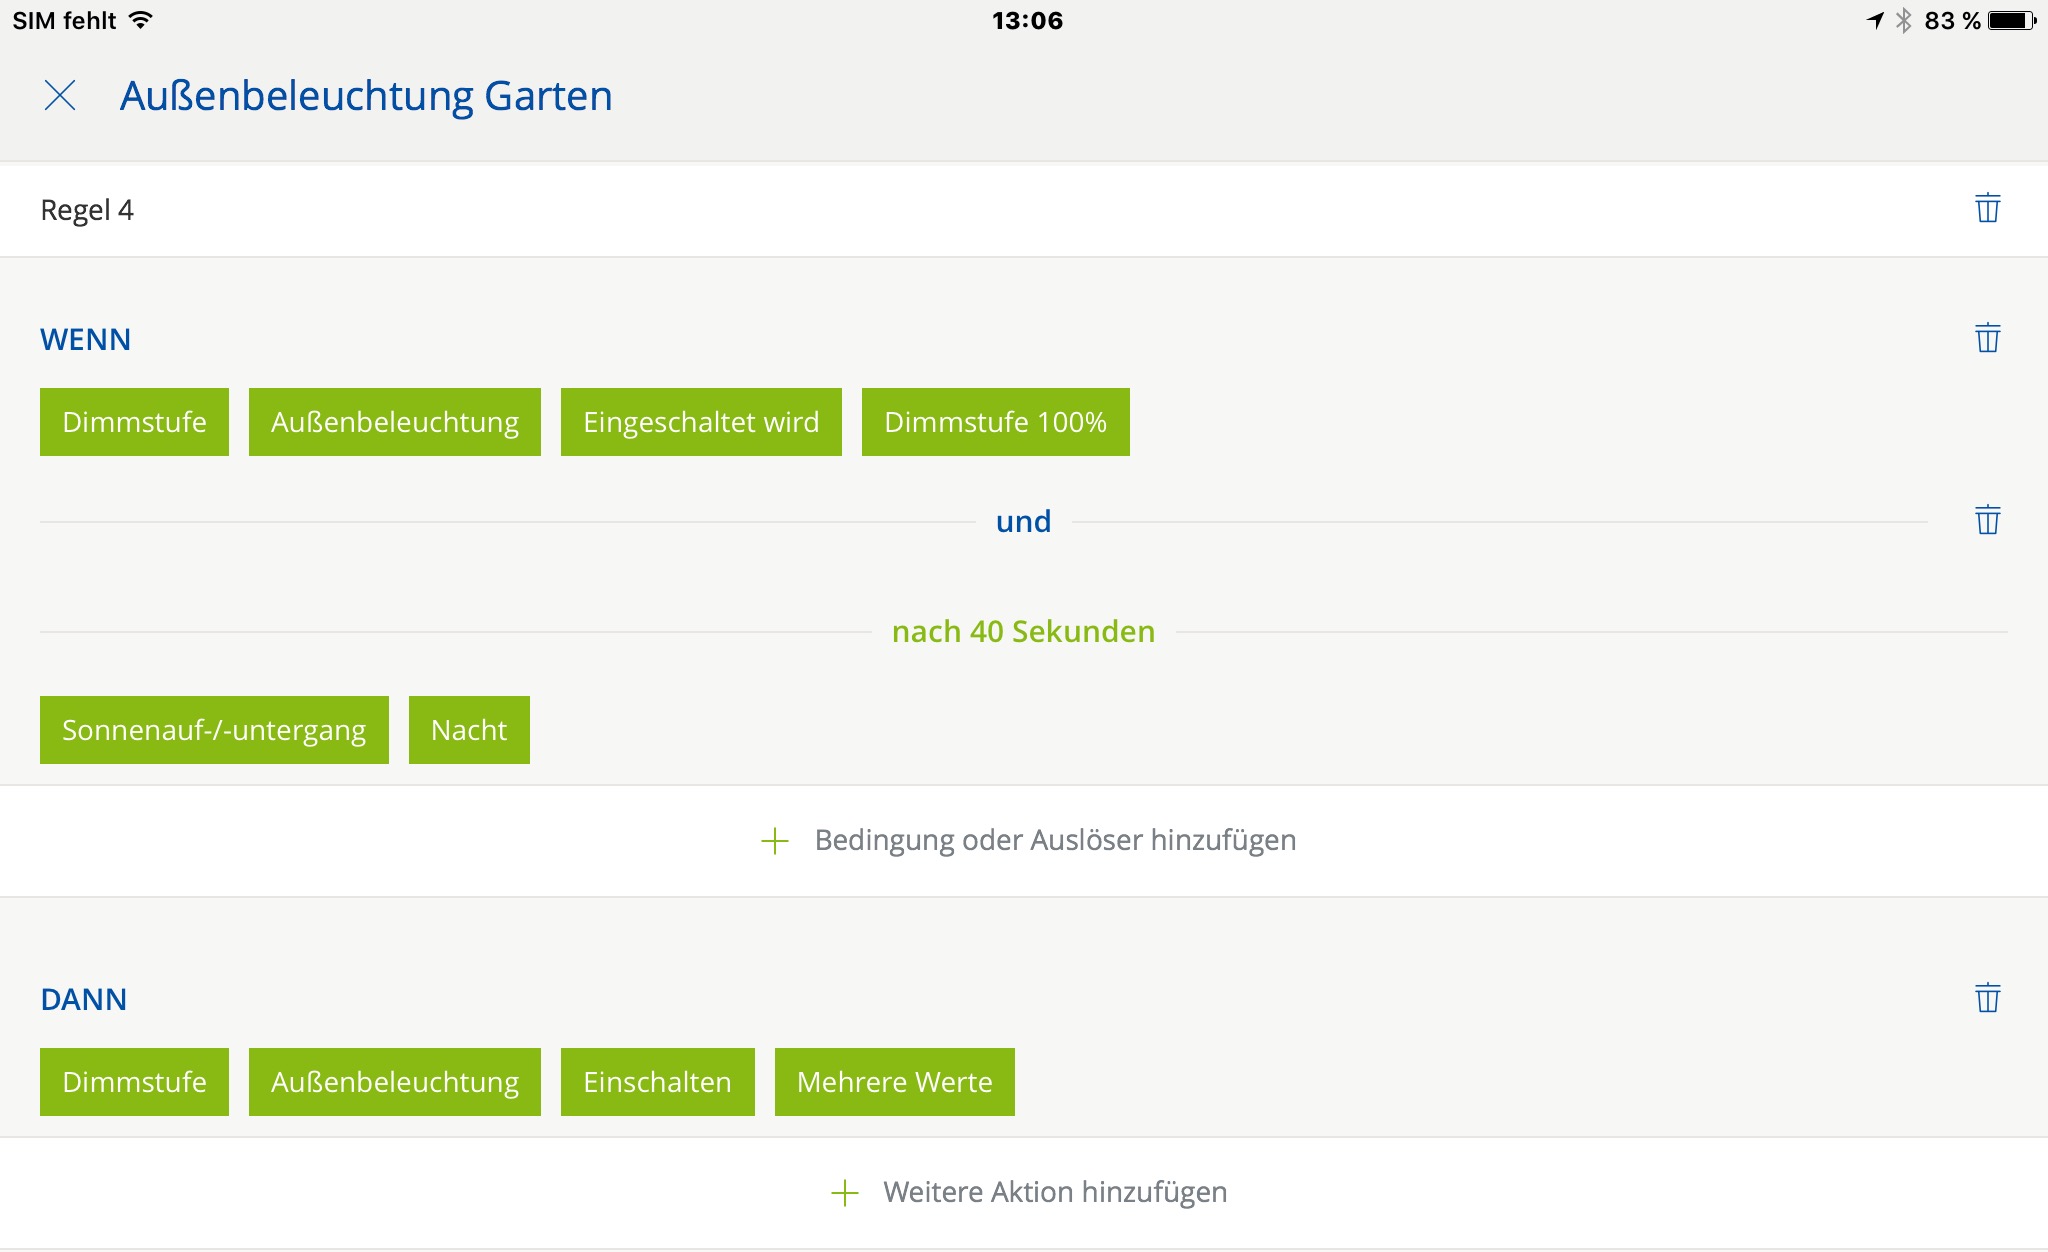Select the Dimmstufe chip in WENN section
Viewport: 2048px width, 1252px height.
coord(134,422)
